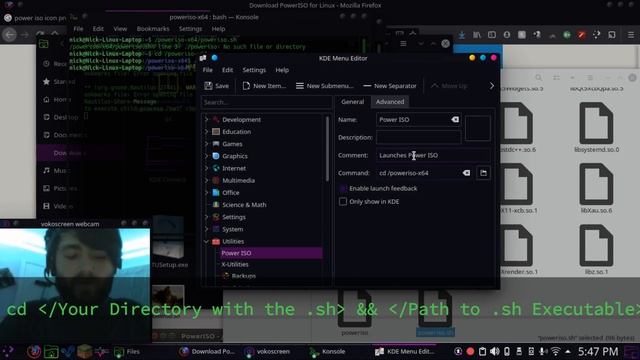Viewport: 640px width, 360px height.
Task: Open Firefox library icon
Action: click(477, 35)
